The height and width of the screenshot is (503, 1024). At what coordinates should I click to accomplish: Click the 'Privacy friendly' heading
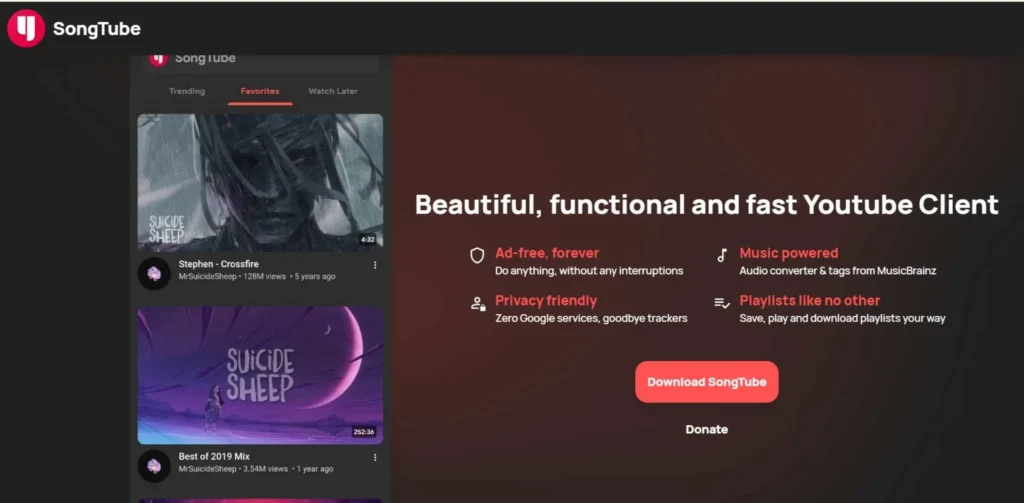tap(546, 300)
